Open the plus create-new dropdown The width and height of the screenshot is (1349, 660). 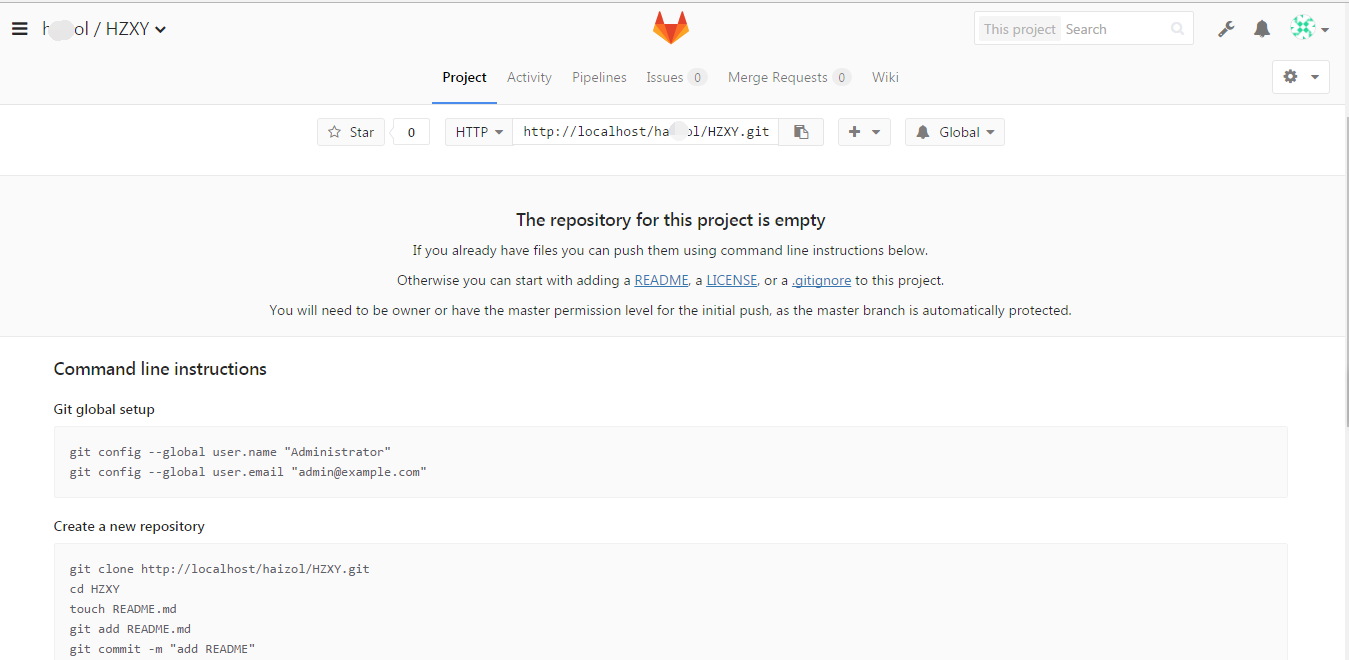[864, 132]
